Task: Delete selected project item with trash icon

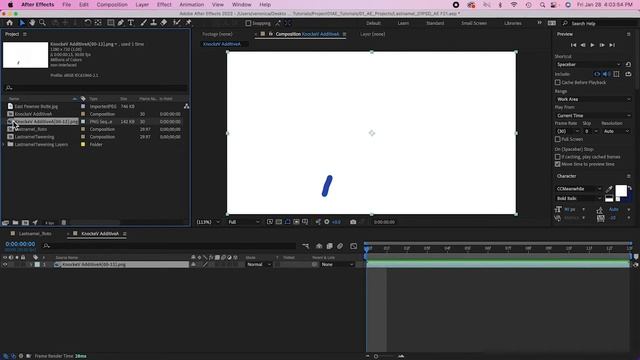Action: (64, 223)
